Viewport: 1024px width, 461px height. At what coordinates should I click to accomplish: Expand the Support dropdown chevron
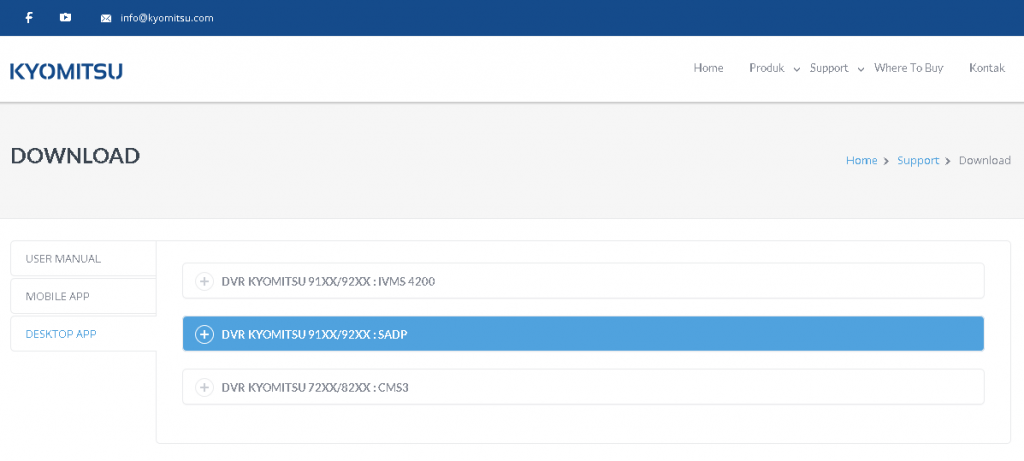[861, 69]
